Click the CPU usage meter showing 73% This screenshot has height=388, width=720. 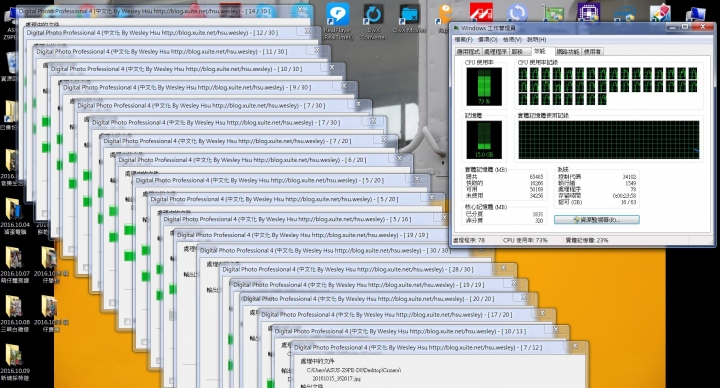pos(484,86)
